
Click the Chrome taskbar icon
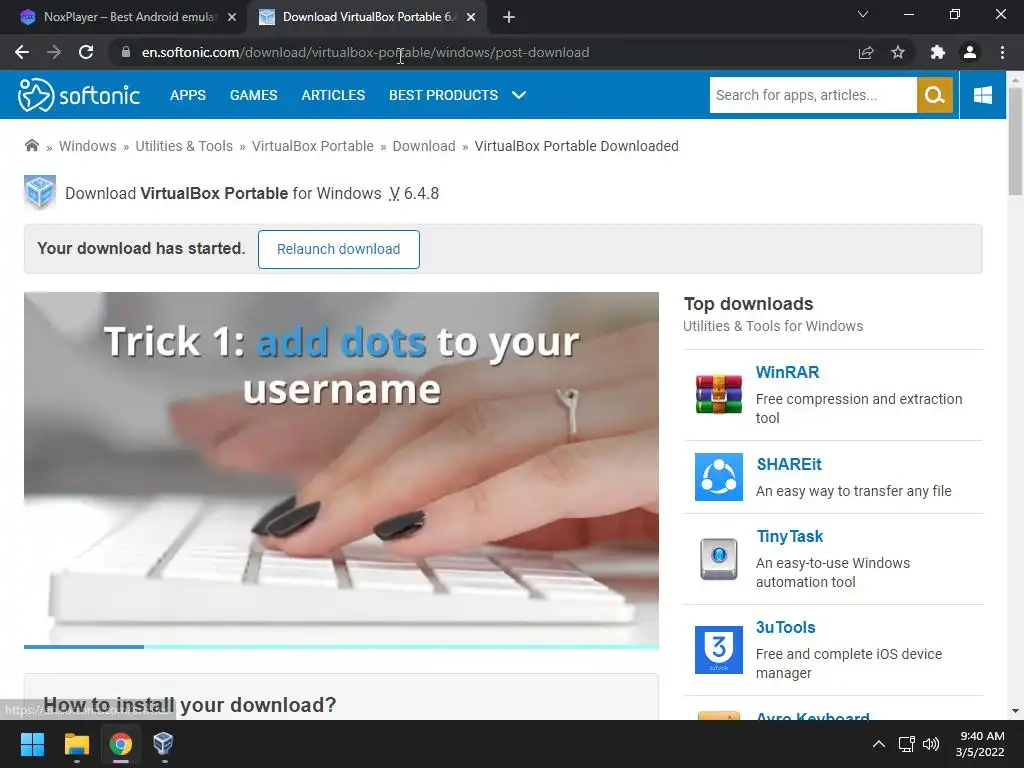(120, 744)
